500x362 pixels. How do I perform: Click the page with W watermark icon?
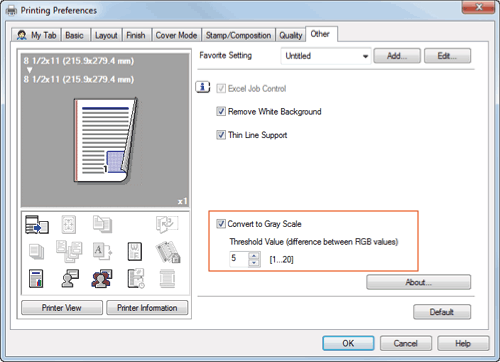135,251
